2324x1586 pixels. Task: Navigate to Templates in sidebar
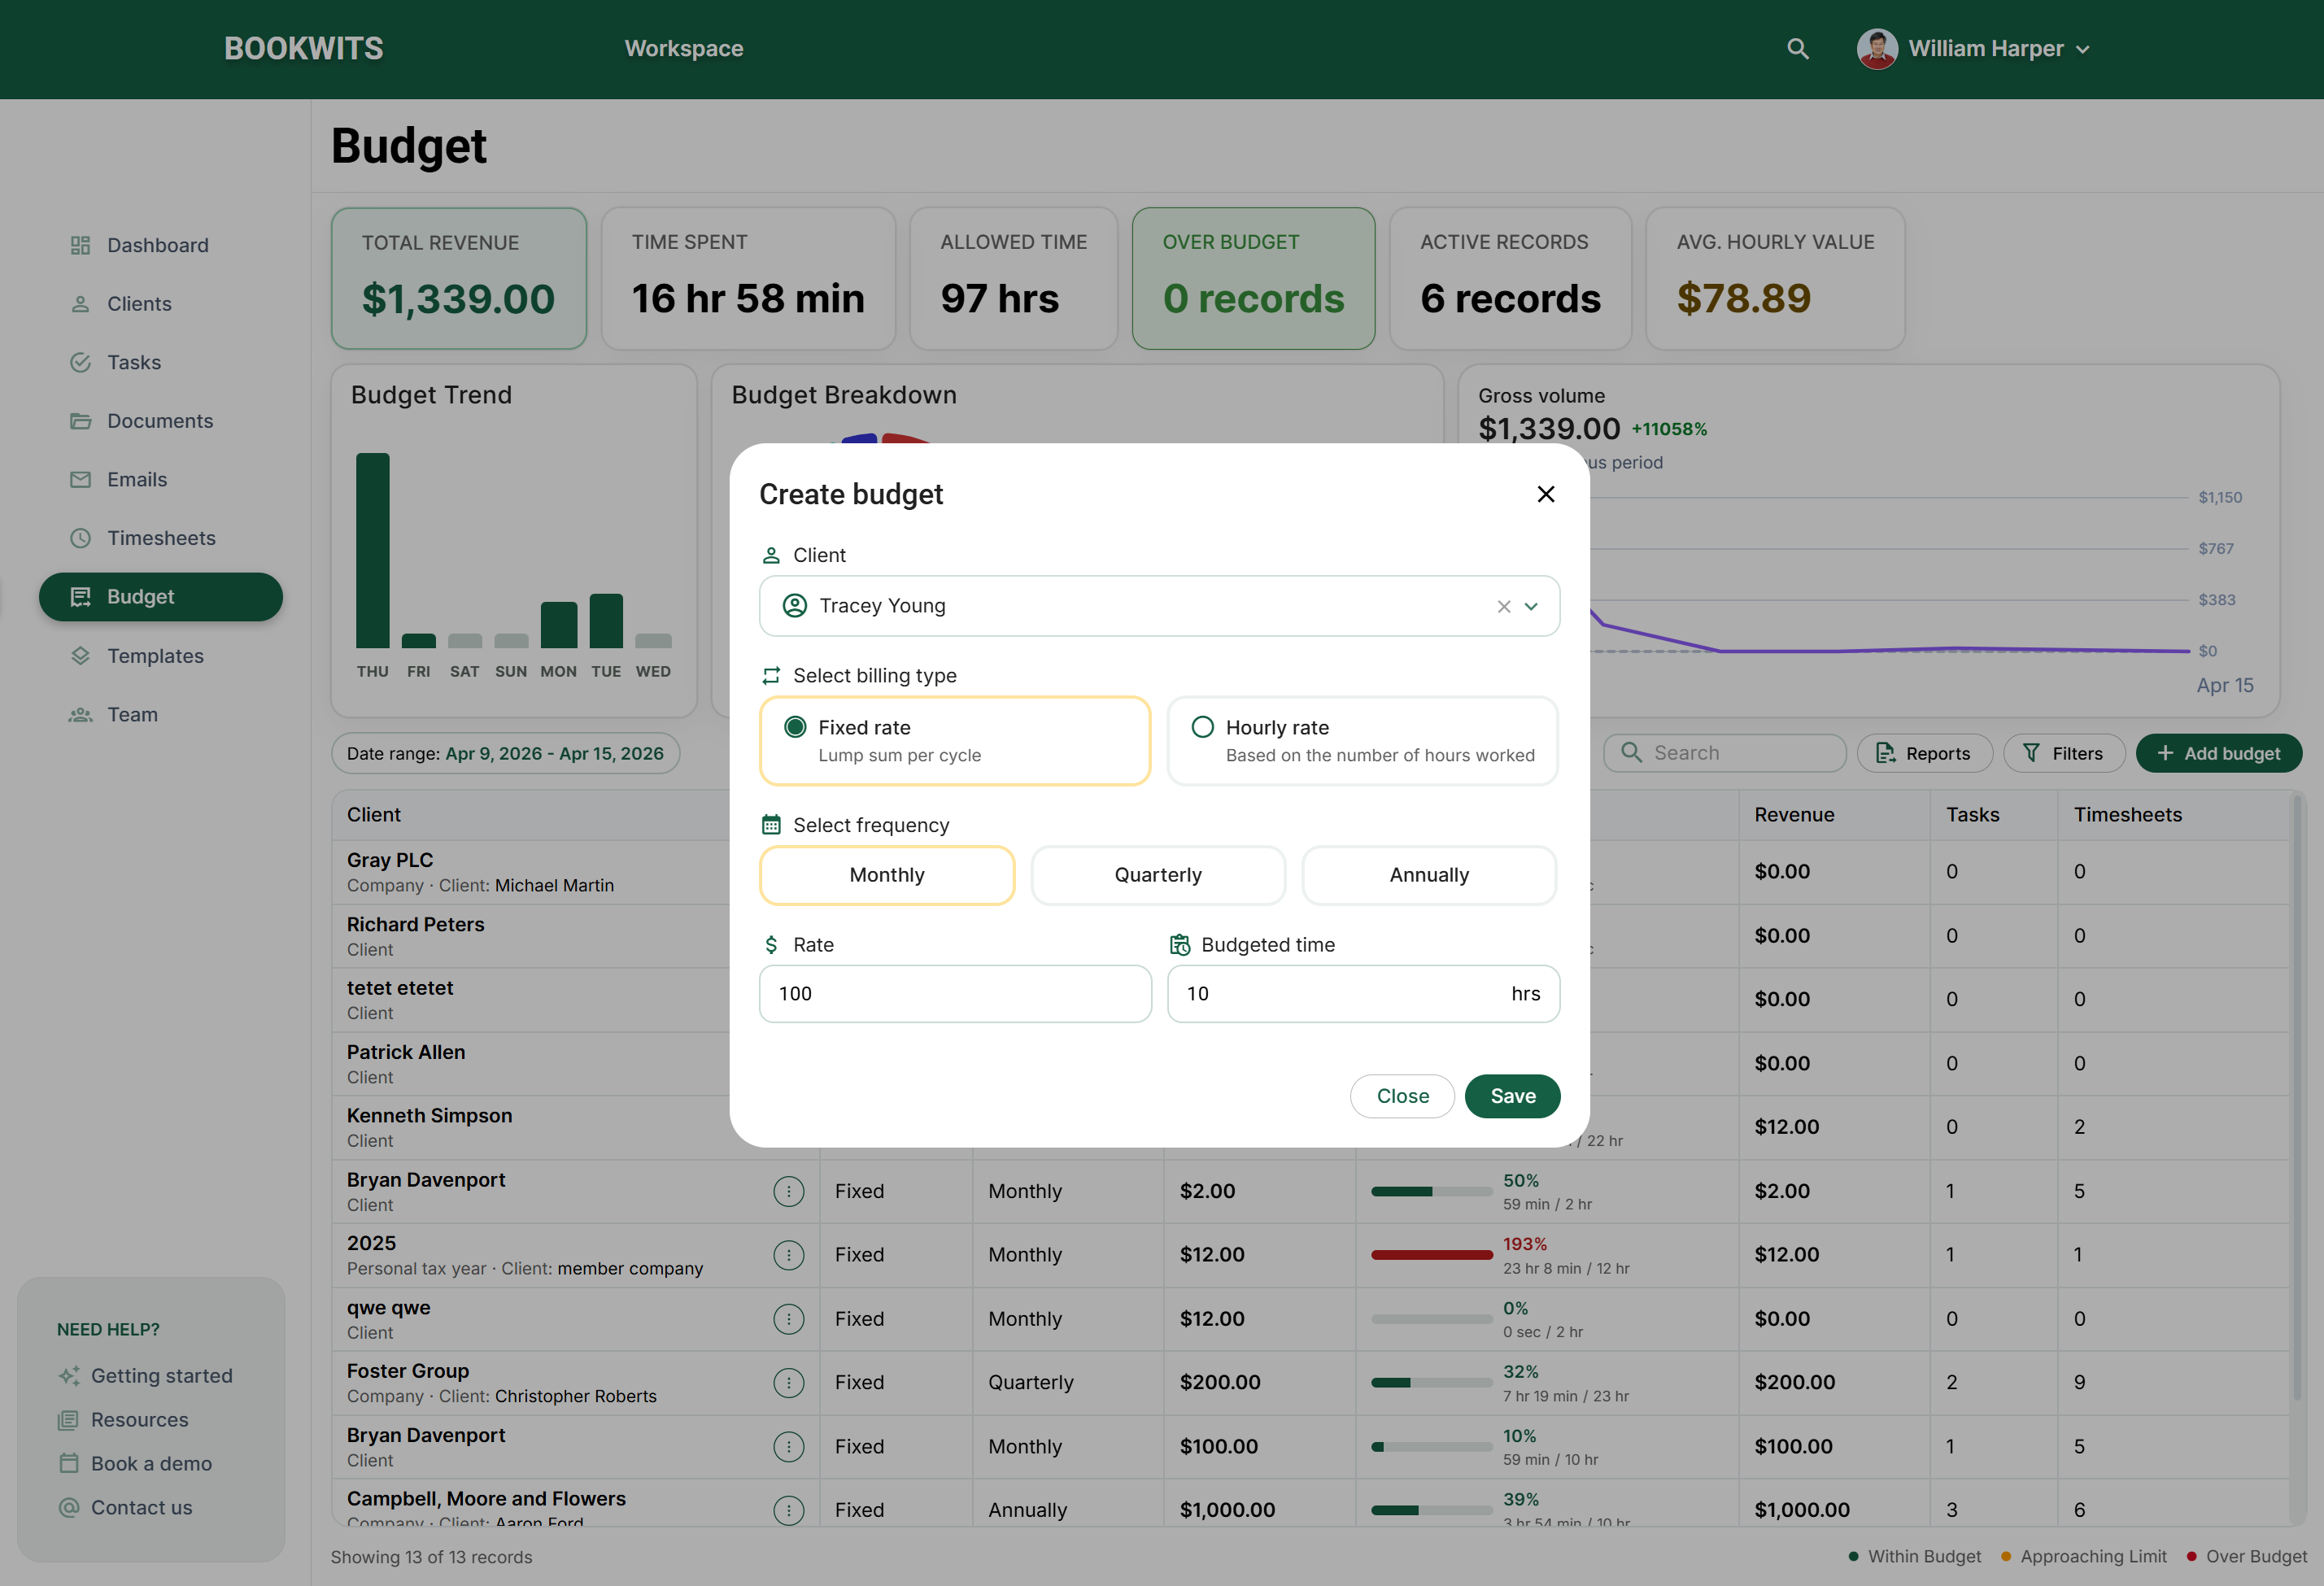[x=155, y=656]
